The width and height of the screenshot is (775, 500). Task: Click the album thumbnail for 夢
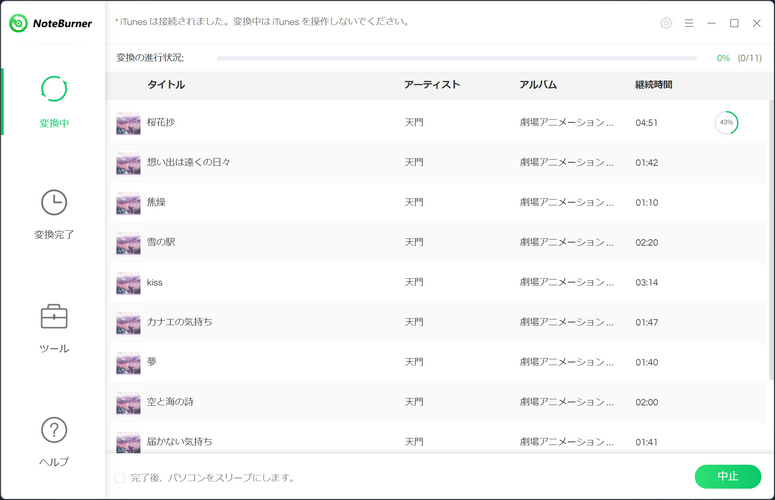tap(129, 363)
